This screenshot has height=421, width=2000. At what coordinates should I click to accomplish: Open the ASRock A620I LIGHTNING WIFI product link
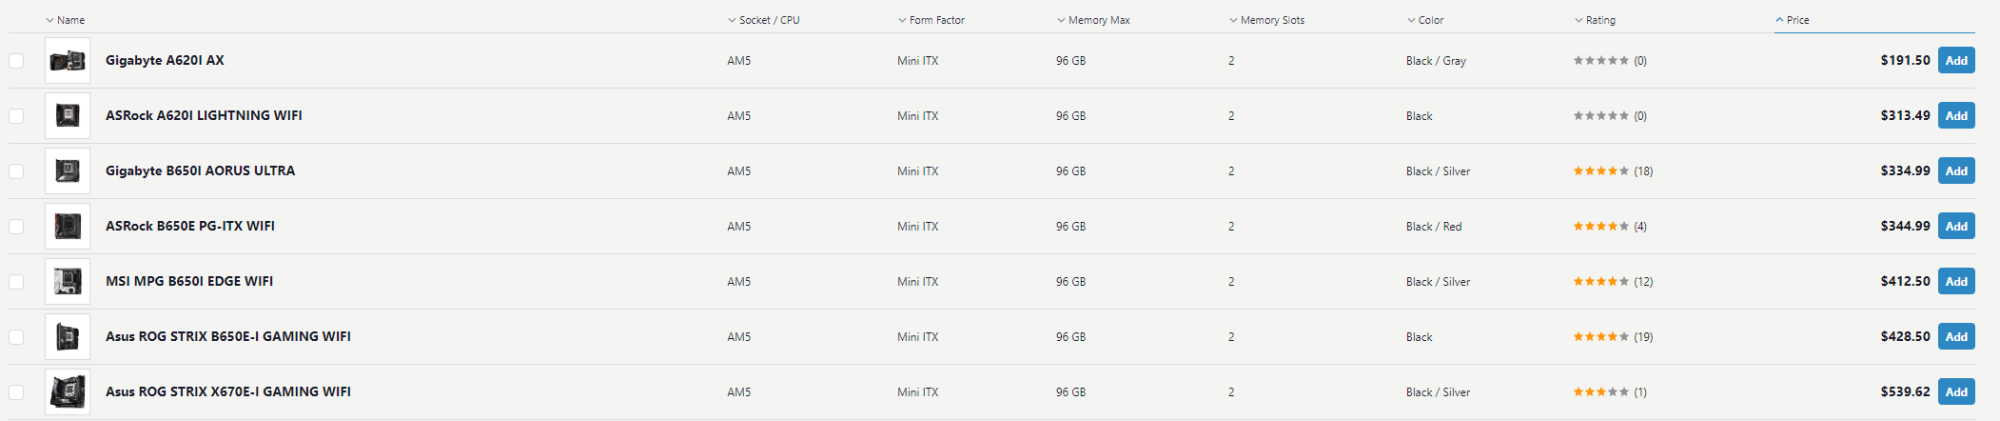coord(204,116)
